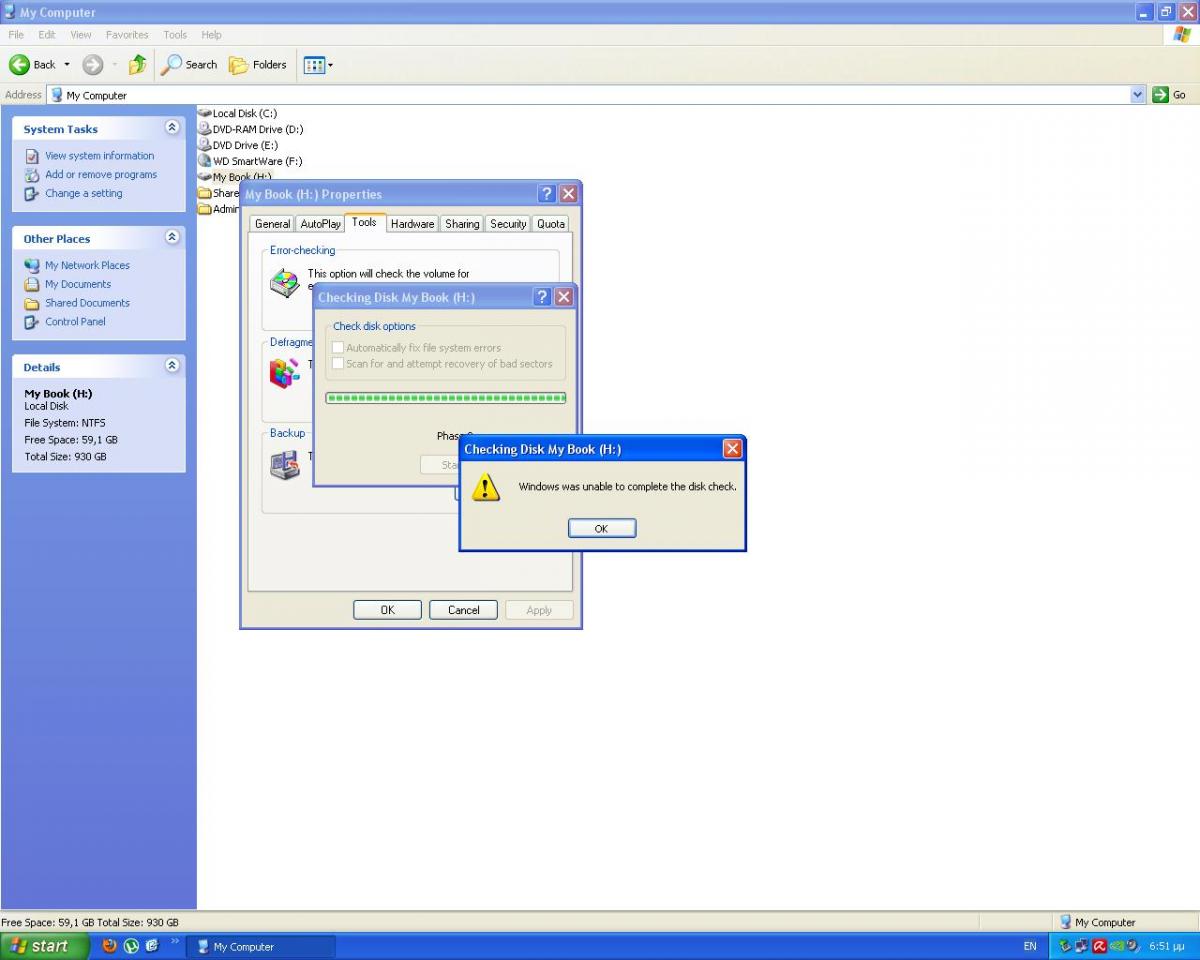
Task: Click the warning triangle icon in the error dialog
Action: click(x=485, y=487)
